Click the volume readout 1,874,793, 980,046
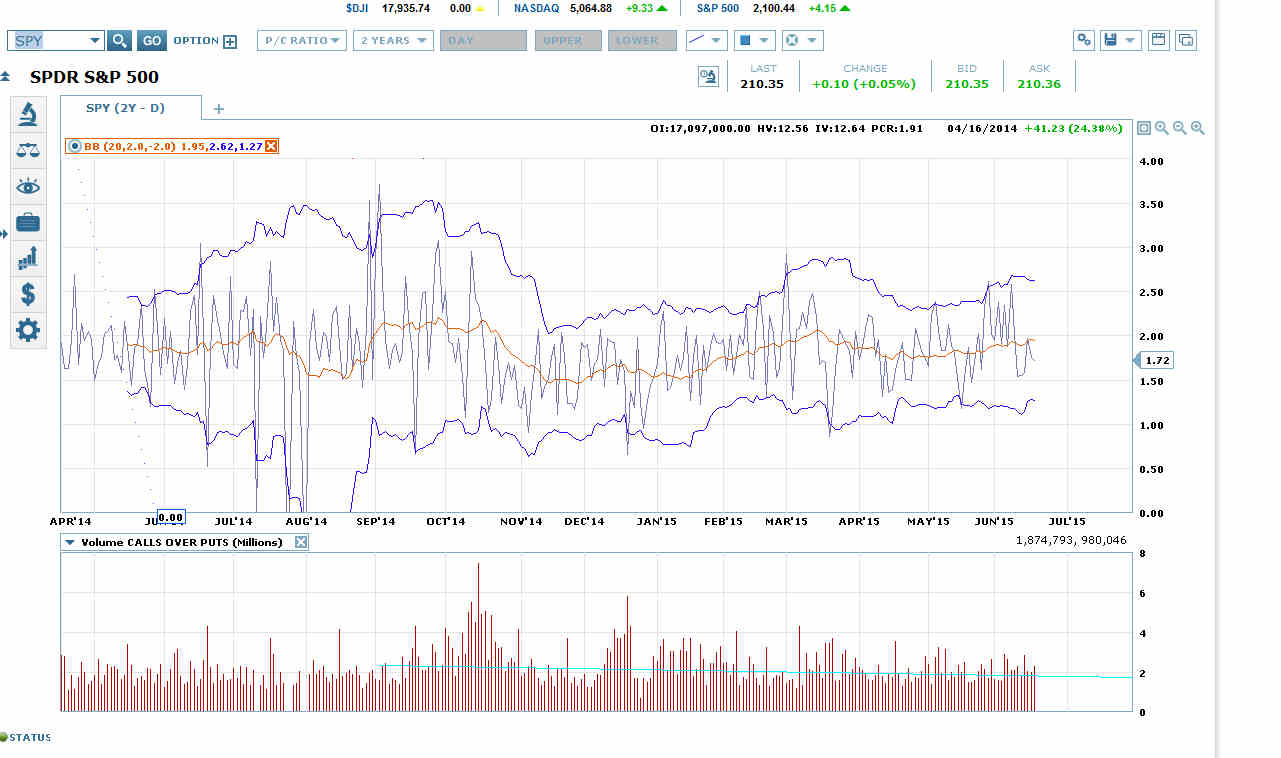 [x=1070, y=540]
